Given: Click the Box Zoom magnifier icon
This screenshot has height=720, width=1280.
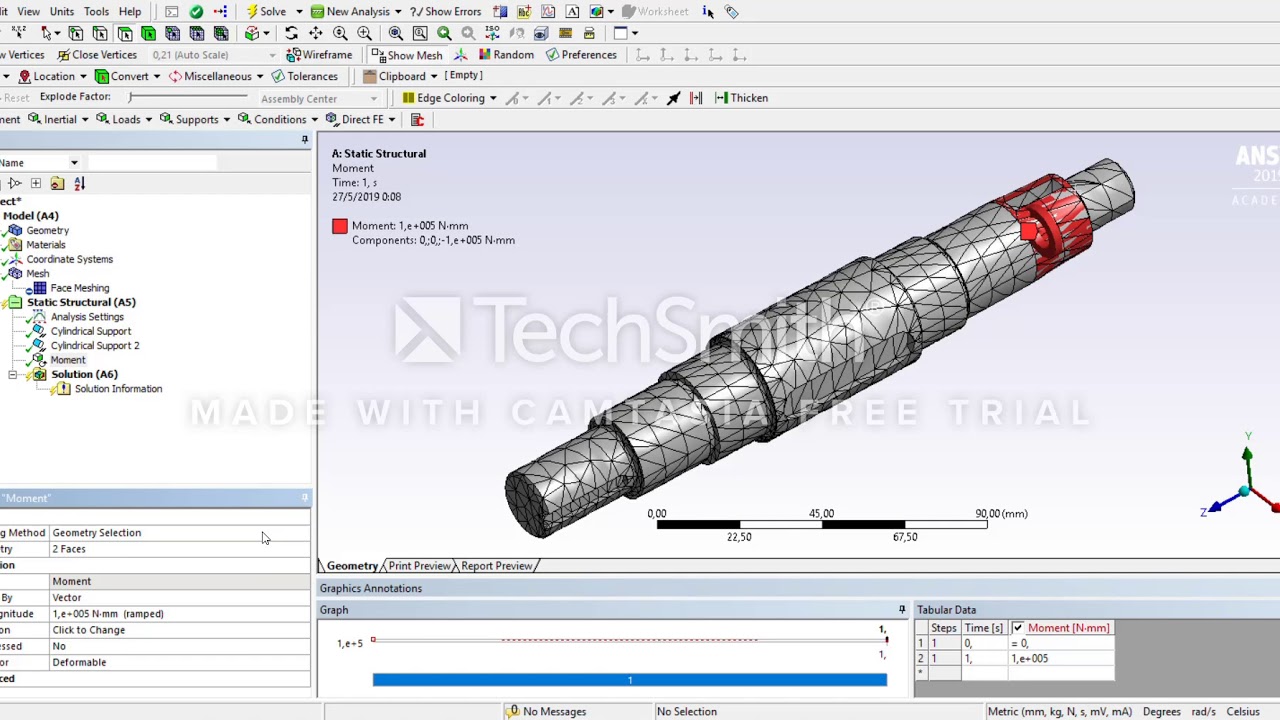Looking at the screenshot, I should click(420, 33).
